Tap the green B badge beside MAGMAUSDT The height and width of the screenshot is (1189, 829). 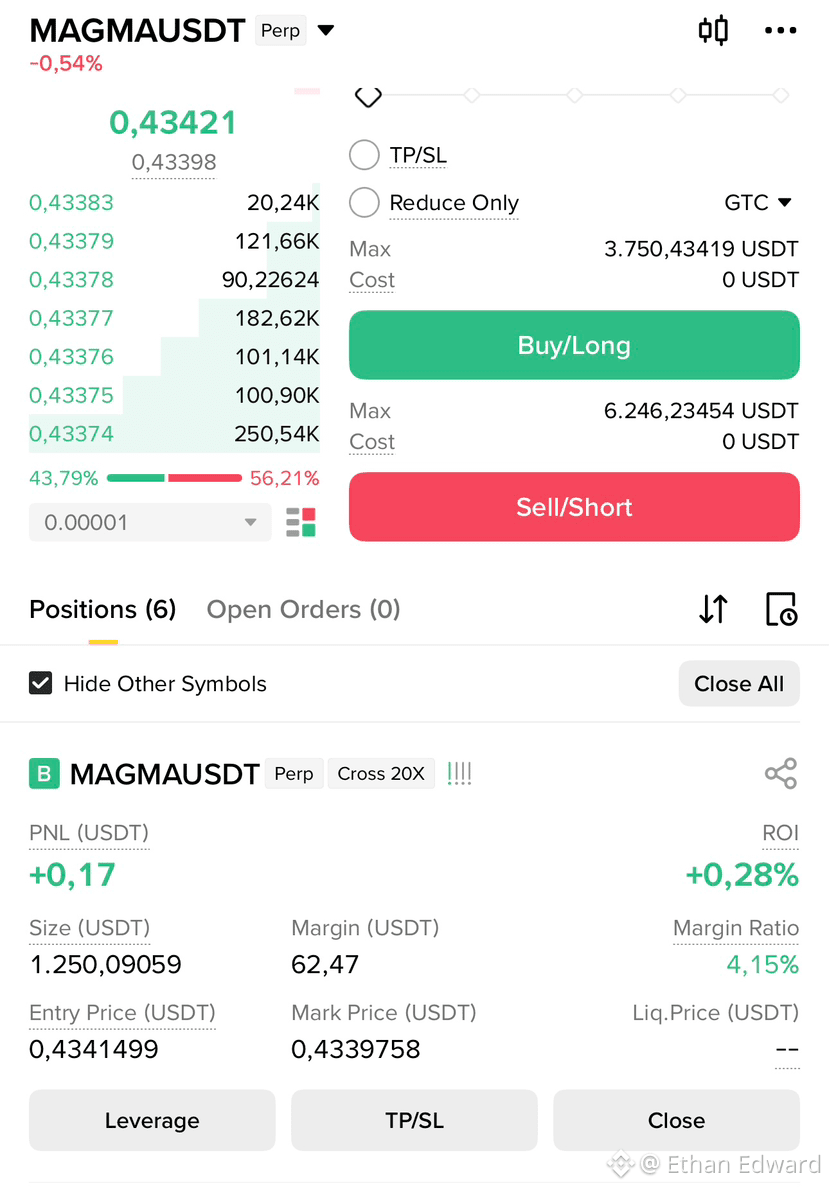[x=44, y=773]
